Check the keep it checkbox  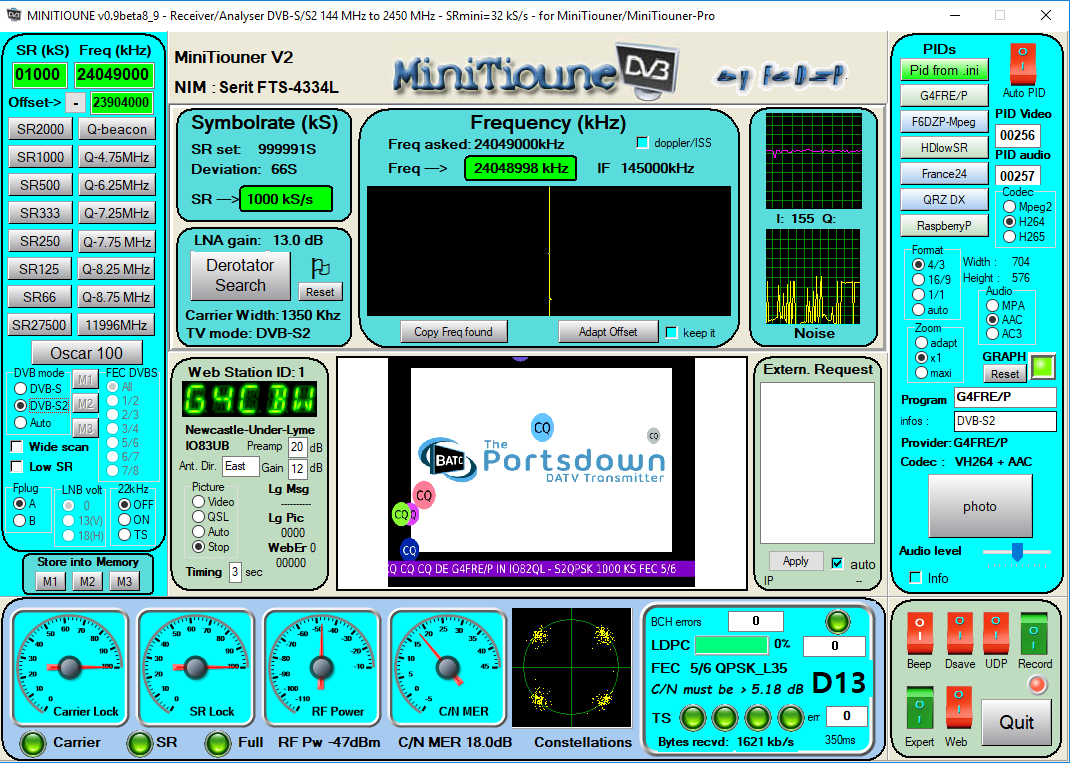[x=671, y=332]
